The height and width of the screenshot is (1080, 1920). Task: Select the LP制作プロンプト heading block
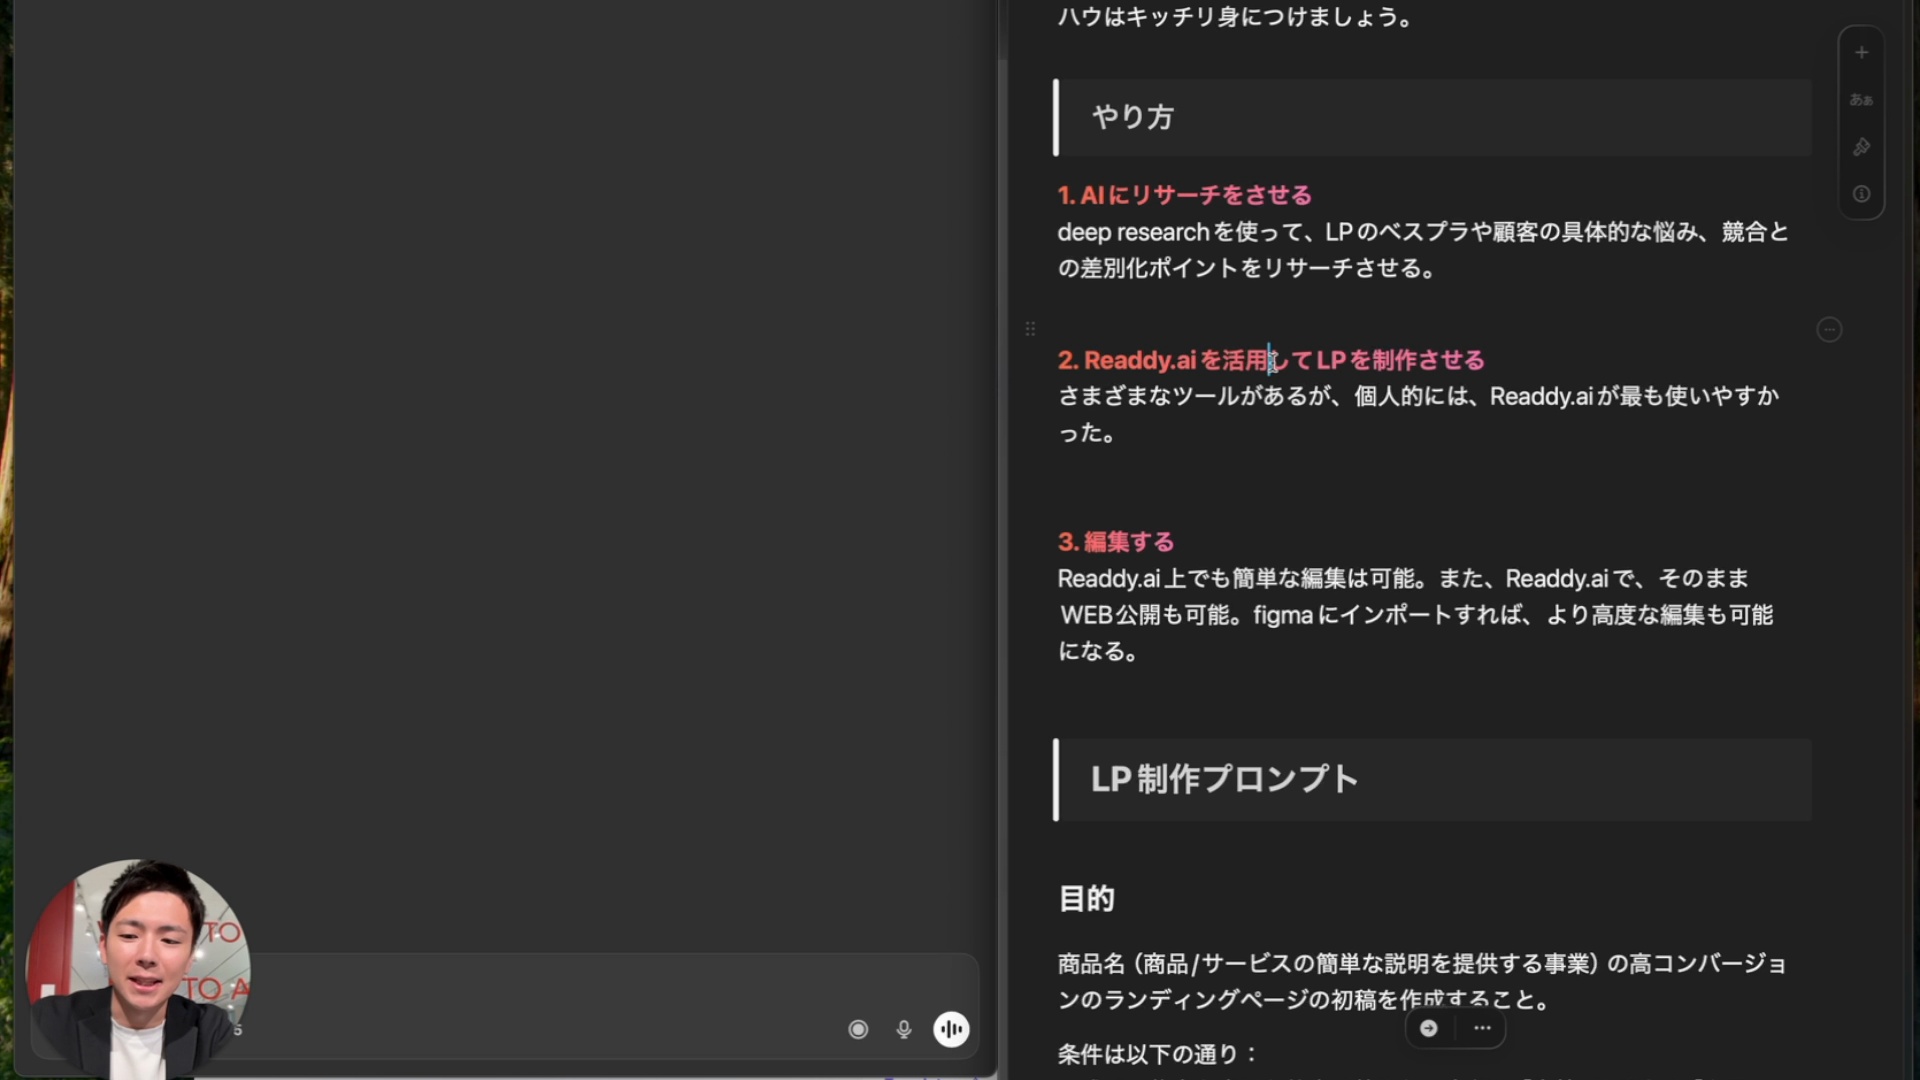click(x=1223, y=780)
